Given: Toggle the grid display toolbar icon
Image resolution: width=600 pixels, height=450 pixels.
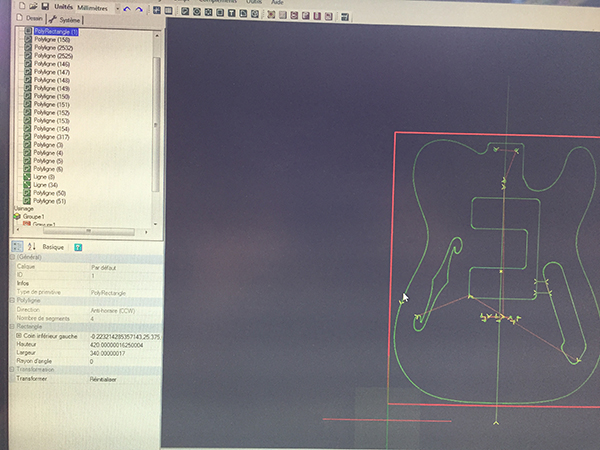Looking at the screenshot, I should point(168,11).
